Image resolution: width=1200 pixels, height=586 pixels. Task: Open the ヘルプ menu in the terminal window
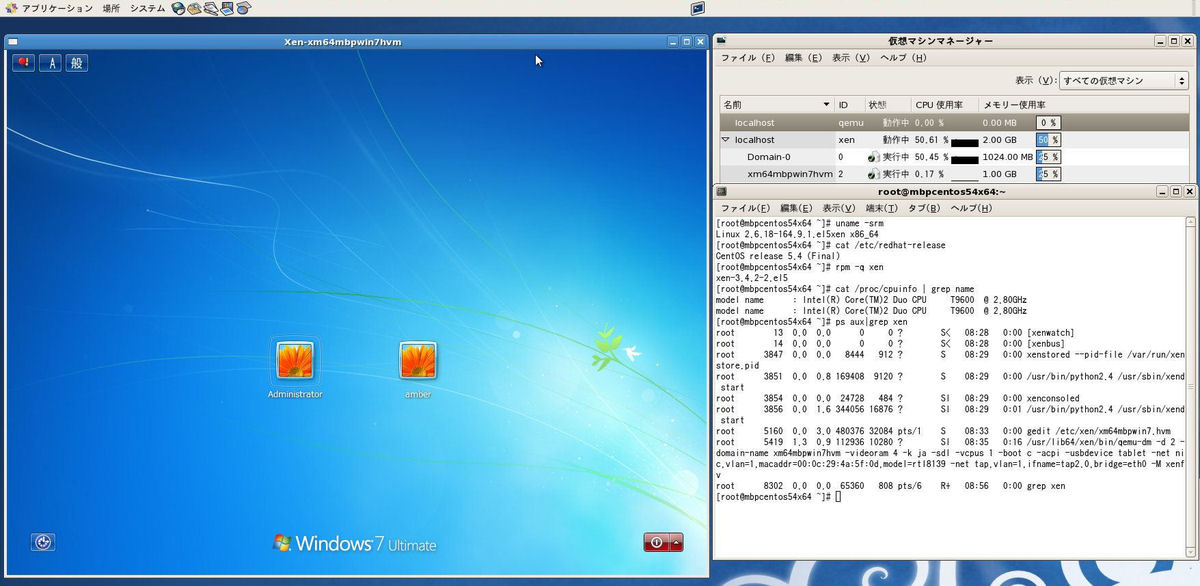pyautogui.click(x=969, y=208)
